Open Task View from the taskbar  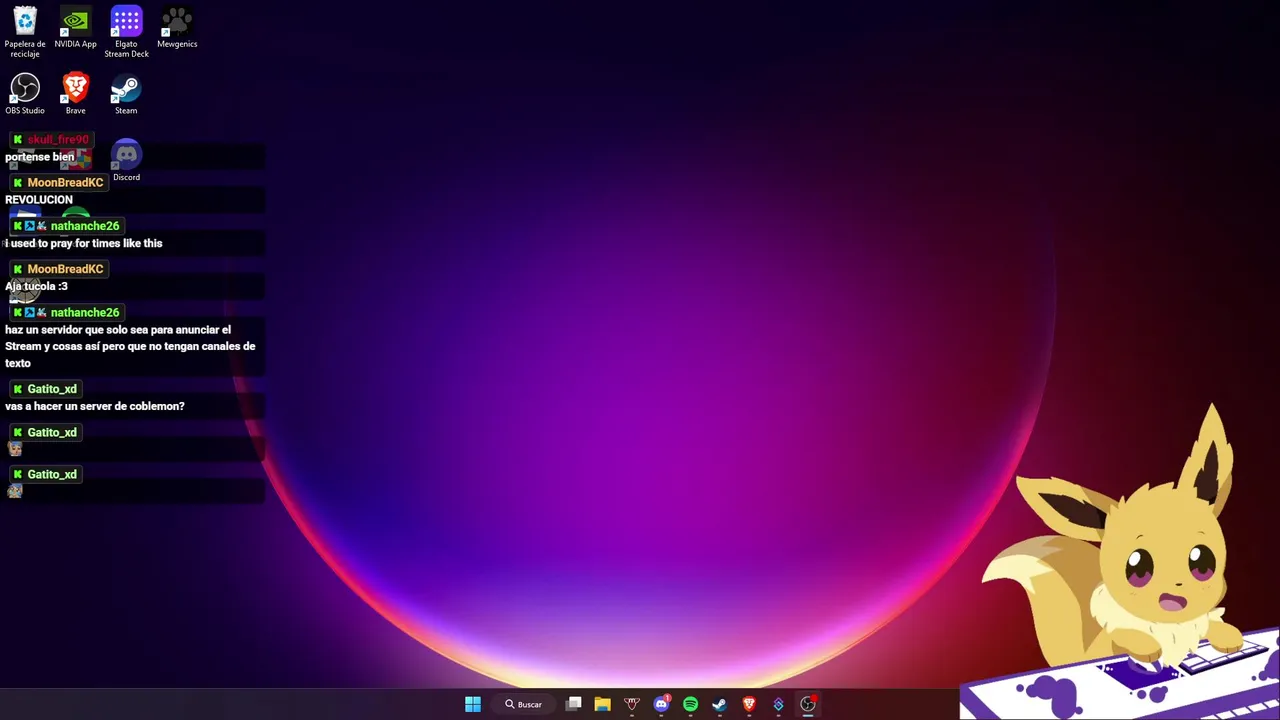pyautogui.click(x=574, y=704)
